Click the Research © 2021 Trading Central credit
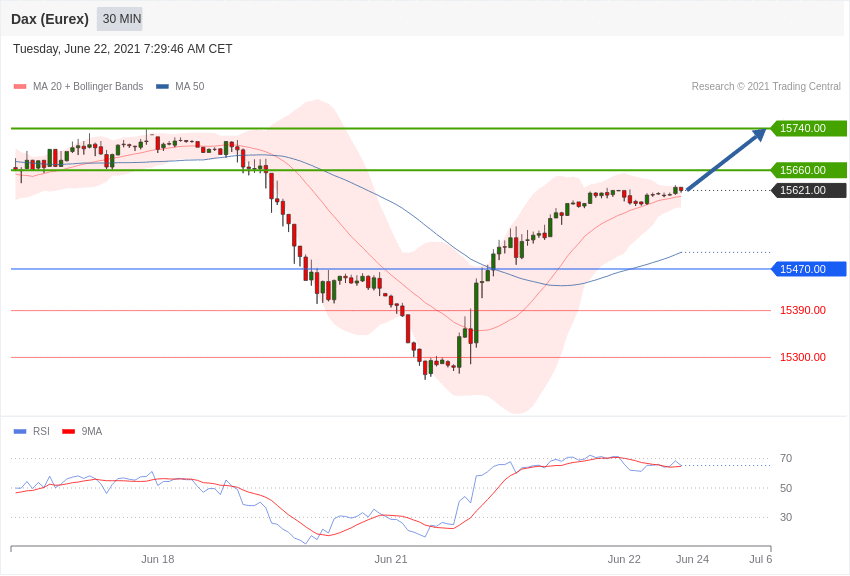This screenshot has width=850, height=576. [766, 87]
